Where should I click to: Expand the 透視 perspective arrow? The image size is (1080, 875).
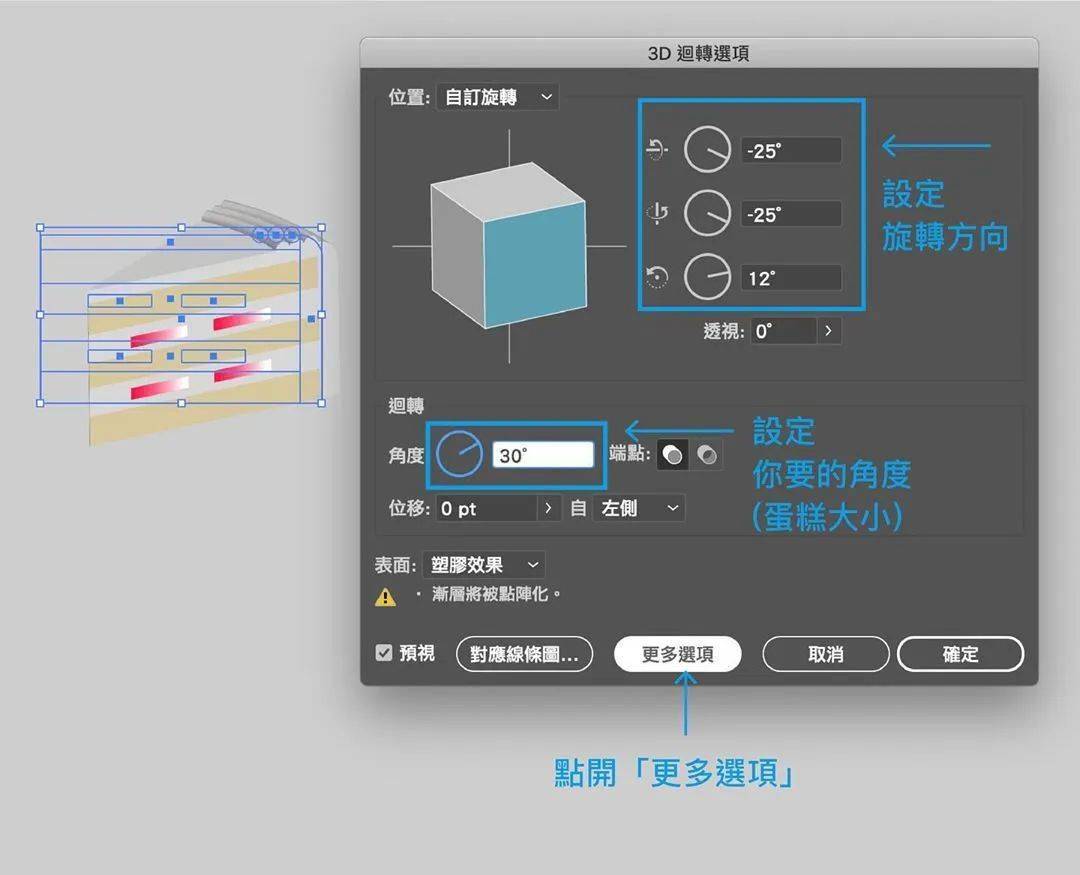pyautogui.click(x=829, y=331)
